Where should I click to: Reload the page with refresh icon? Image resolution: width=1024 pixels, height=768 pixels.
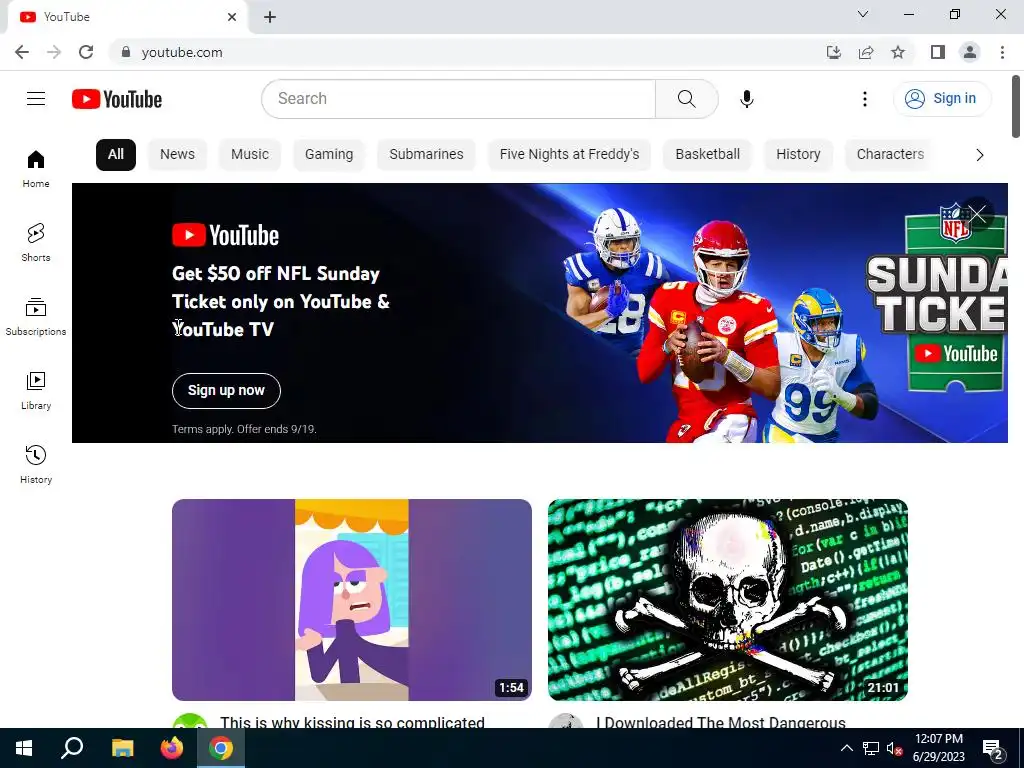tap(86, 52)
